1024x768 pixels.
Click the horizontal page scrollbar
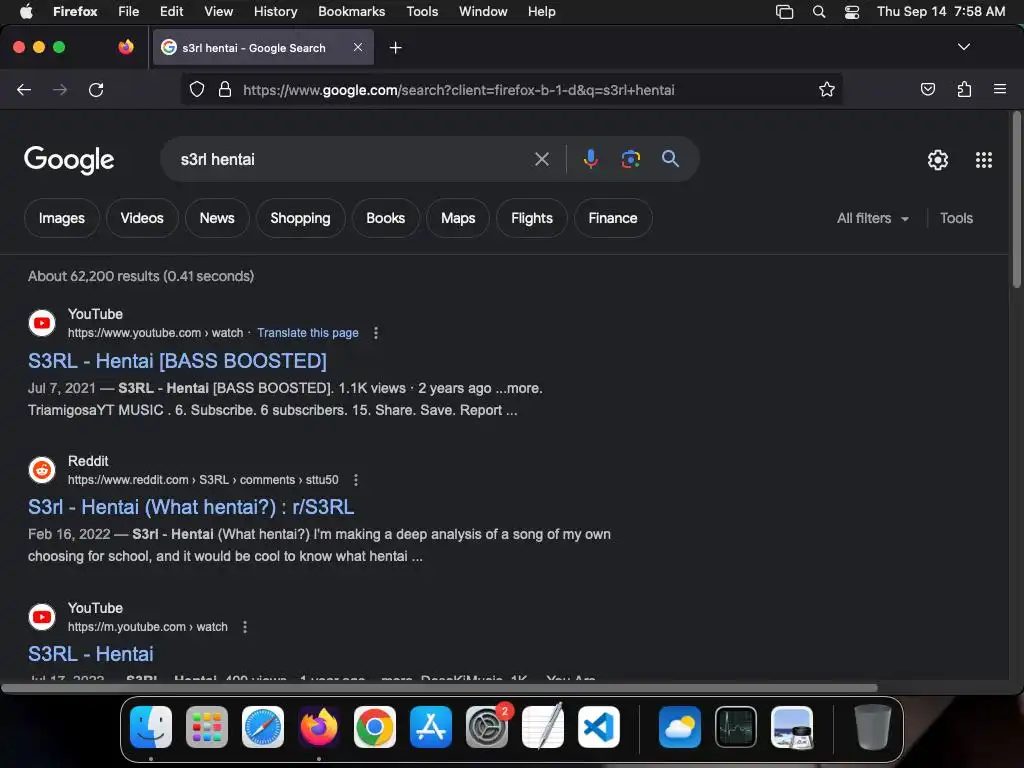[x=439, y=688]
